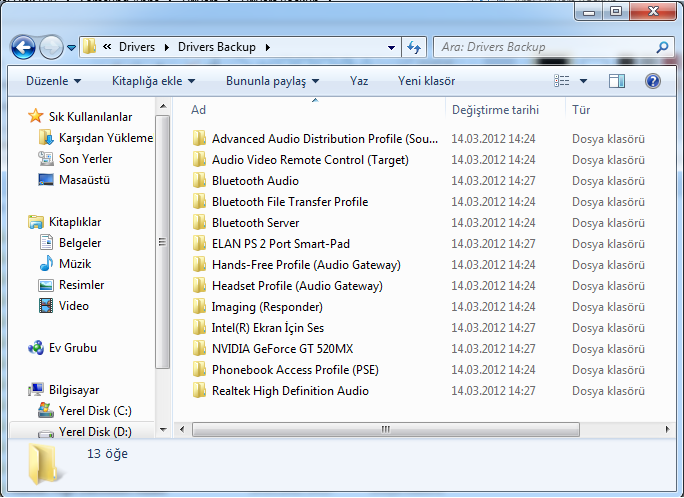Image resolution: width=684 pixels, height=498 pixels.
Task: Click the file list horizontal scrollbar thumb
Action: (386, 430)
